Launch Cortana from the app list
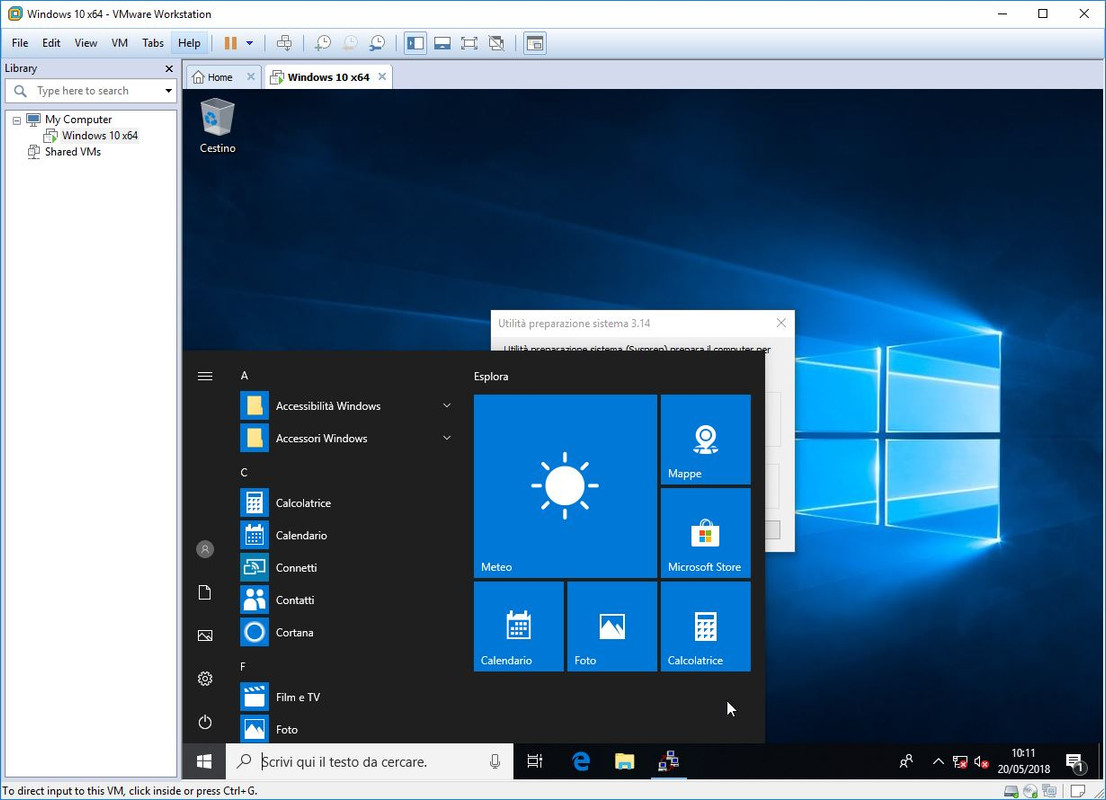The image size is (1106, 800). [347, 633]
